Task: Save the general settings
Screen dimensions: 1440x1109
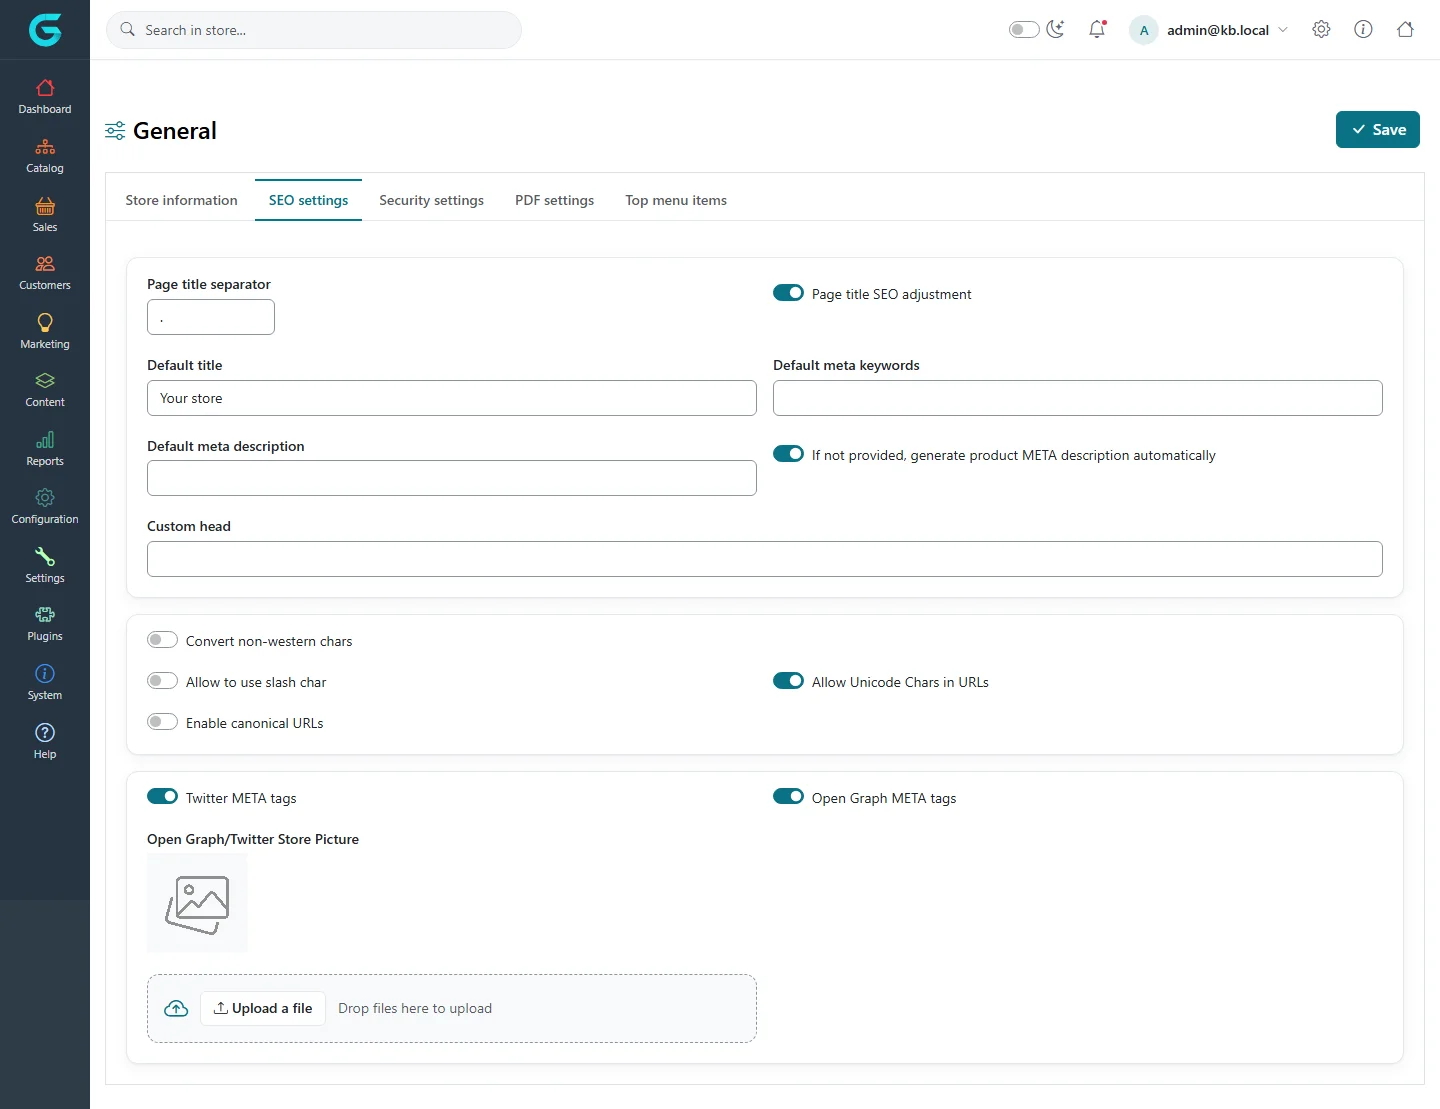Action: point(1377,130)
